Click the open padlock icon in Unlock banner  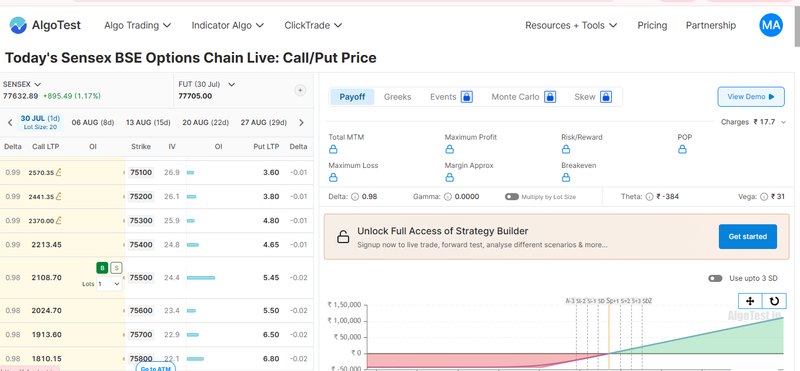tap(343, 237)
